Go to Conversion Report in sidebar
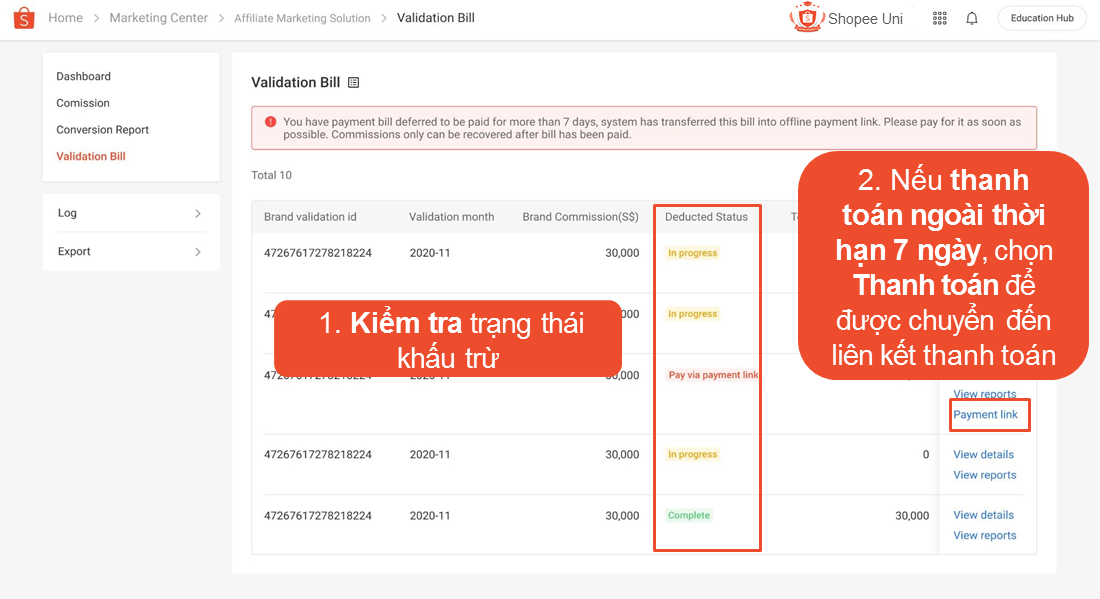 click(102, 130)
